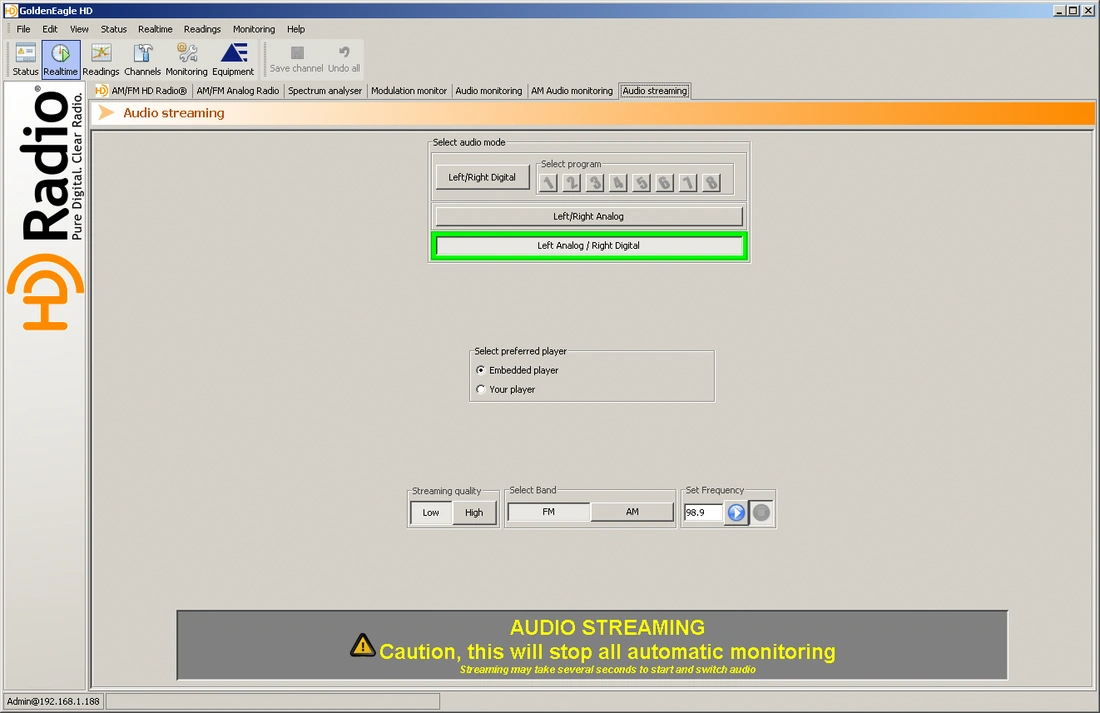Open the Help menu
The image size is (1100, 713).
296,29
